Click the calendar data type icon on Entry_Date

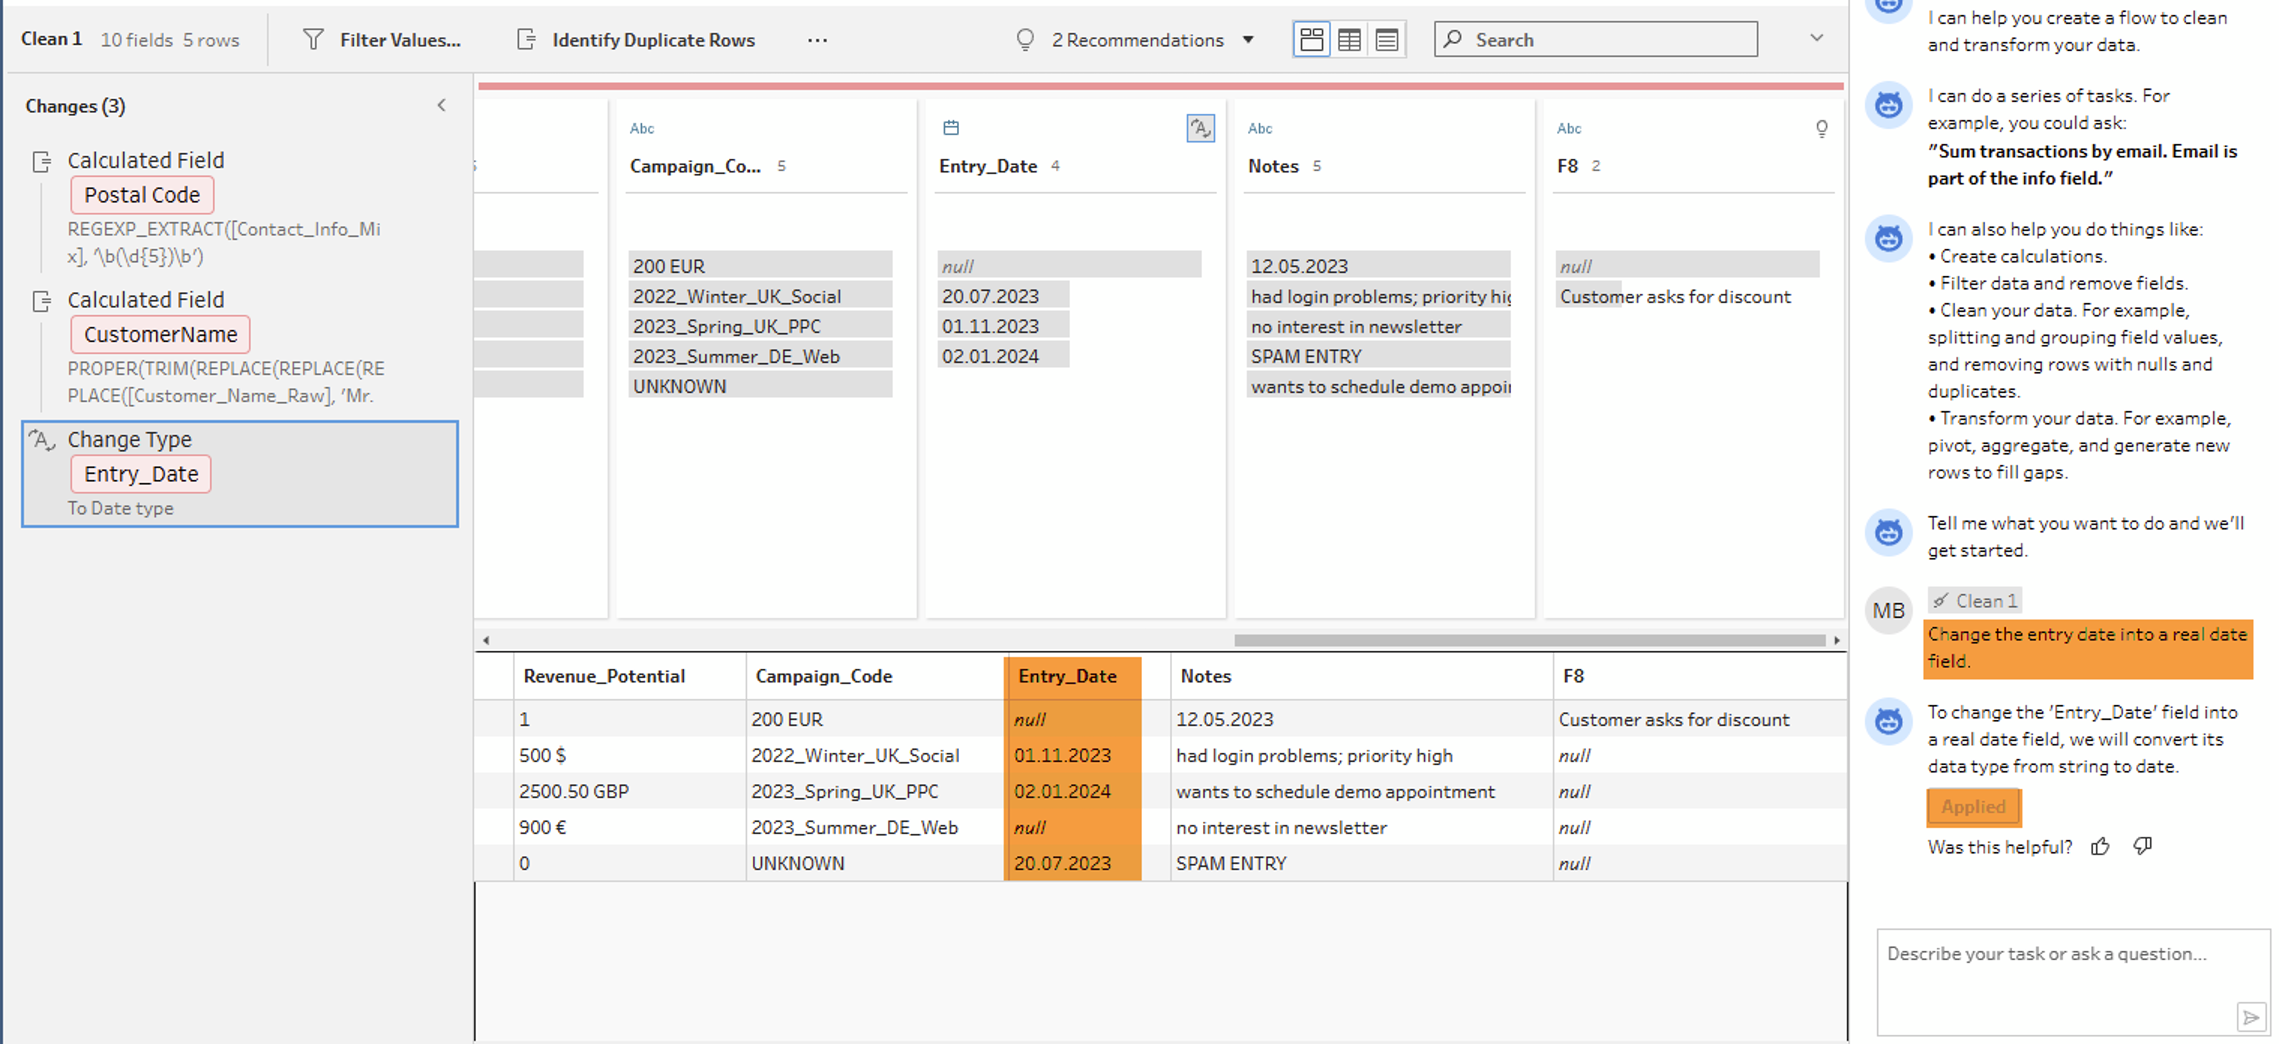[951, 128]
